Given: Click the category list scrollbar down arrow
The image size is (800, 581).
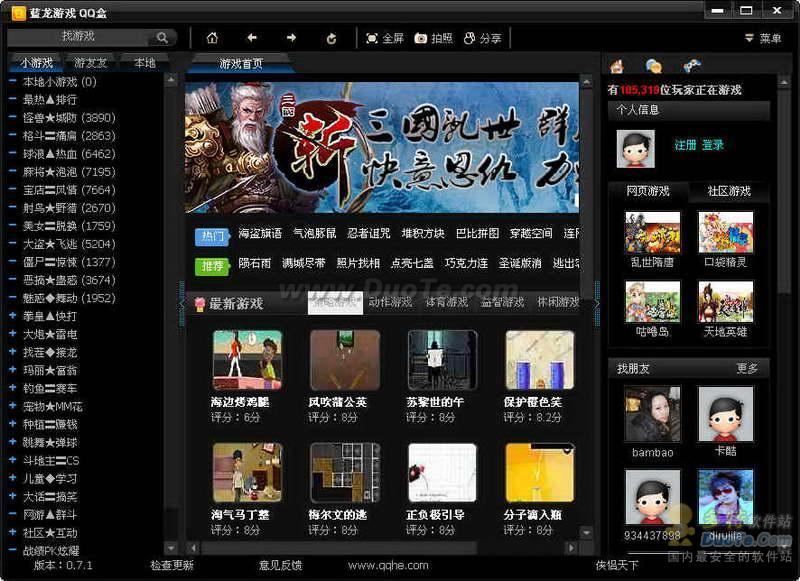Looking at the screenshot, I should (x=171, y=548).
